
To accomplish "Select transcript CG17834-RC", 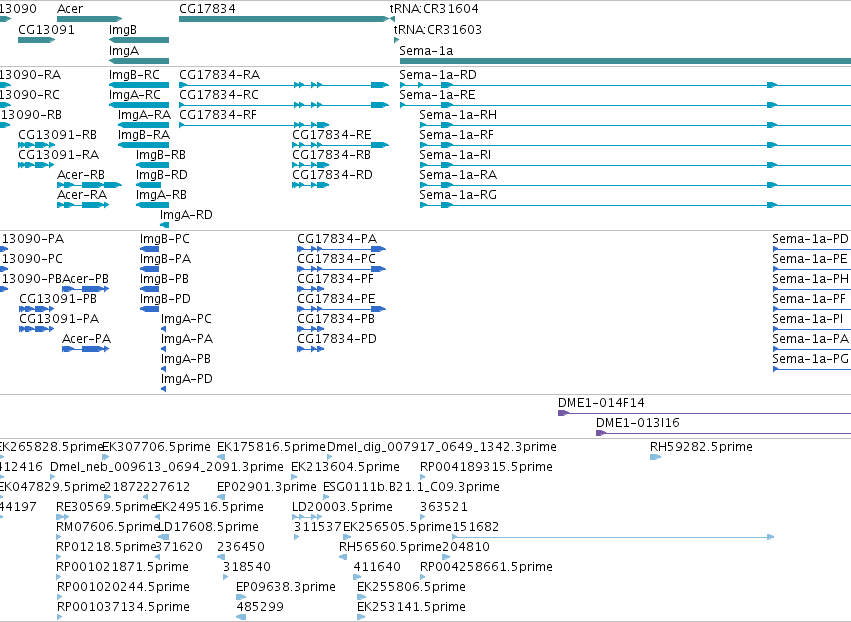I will coord(284,105).
